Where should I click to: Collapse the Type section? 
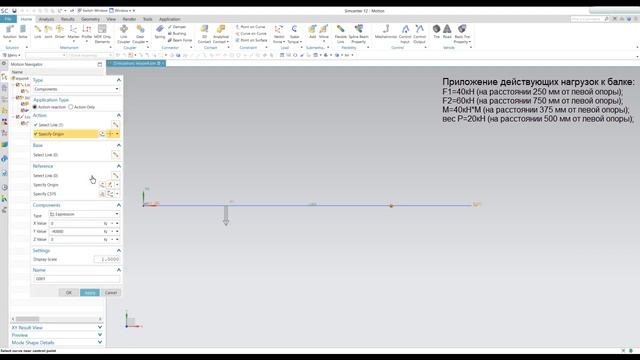pyautogui.click(x=119, y=80)
